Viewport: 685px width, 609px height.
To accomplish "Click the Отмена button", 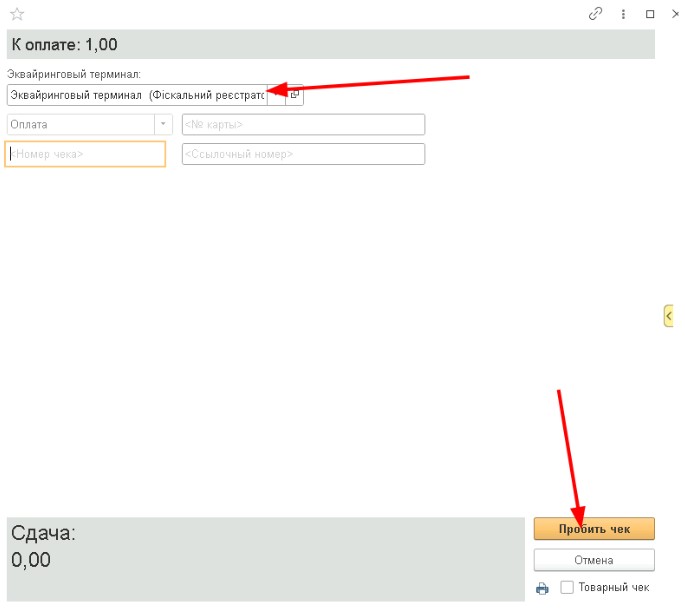I will (594, 560).
